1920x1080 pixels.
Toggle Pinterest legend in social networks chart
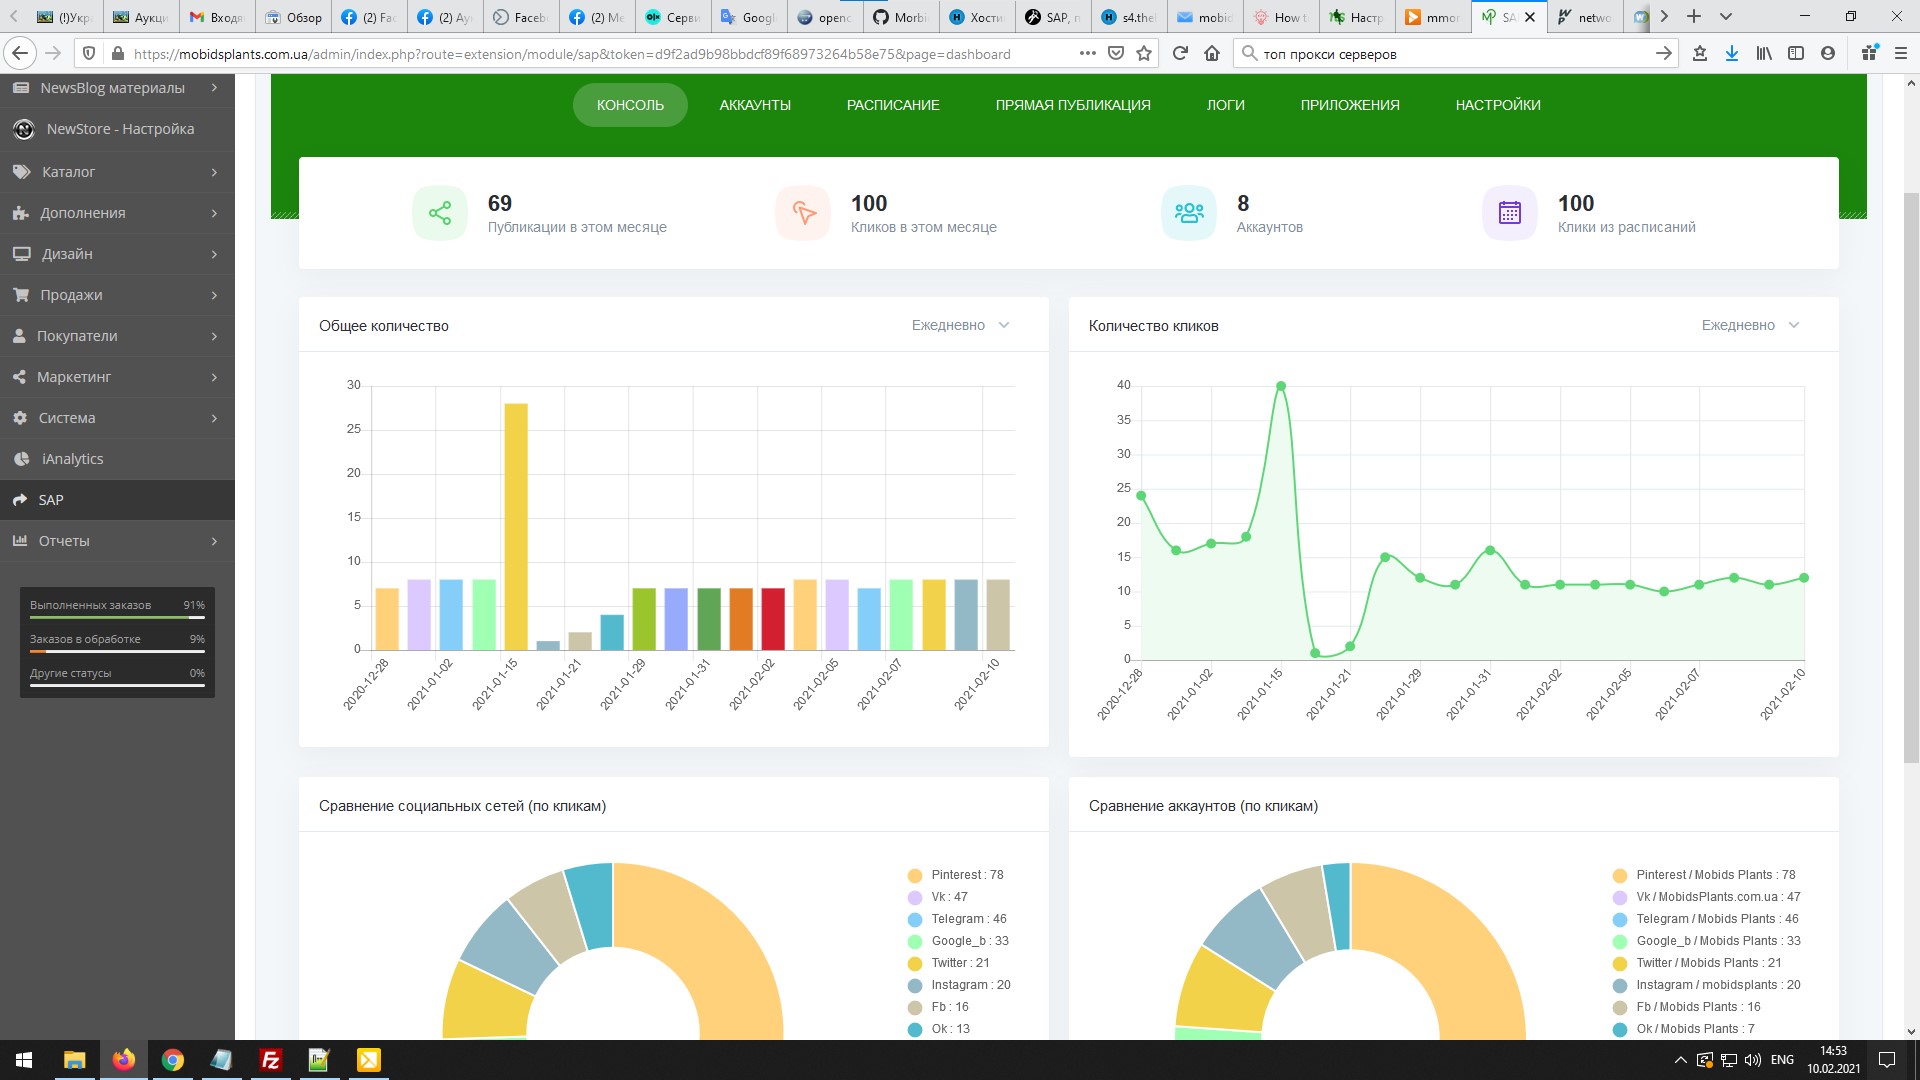(x=956, y=875)
